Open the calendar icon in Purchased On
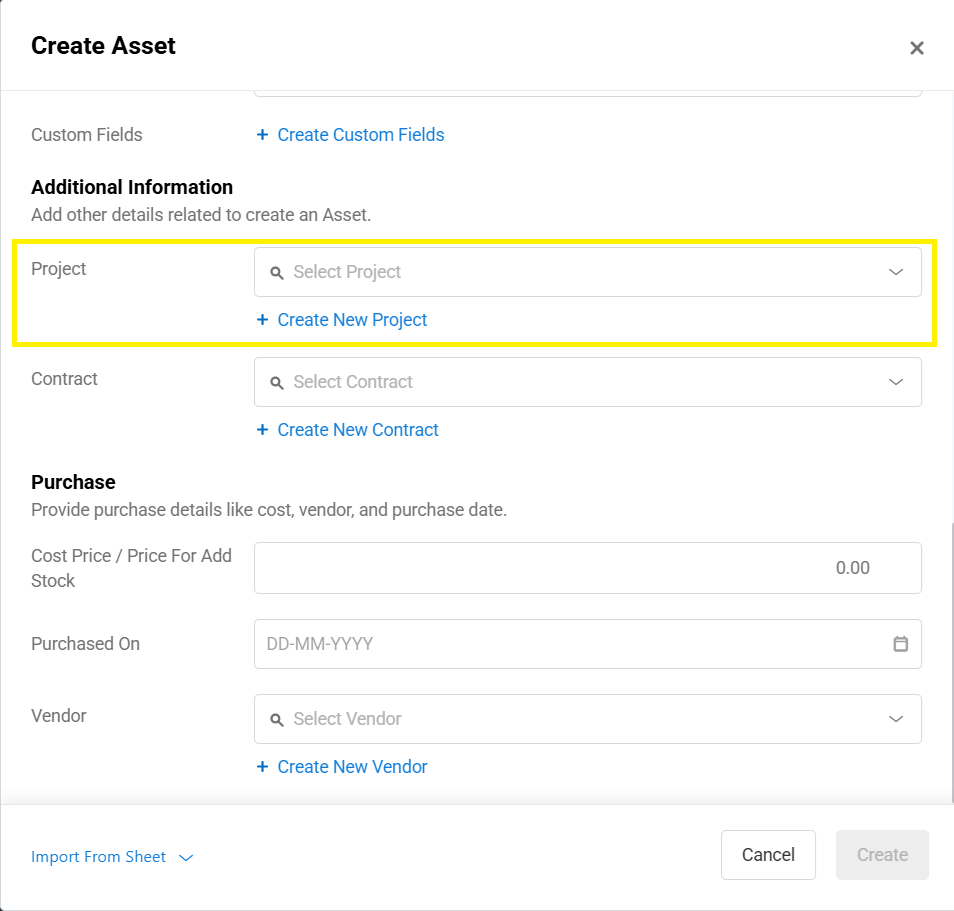954x911 pixels. pyautogui.click(x=900, y=644)
